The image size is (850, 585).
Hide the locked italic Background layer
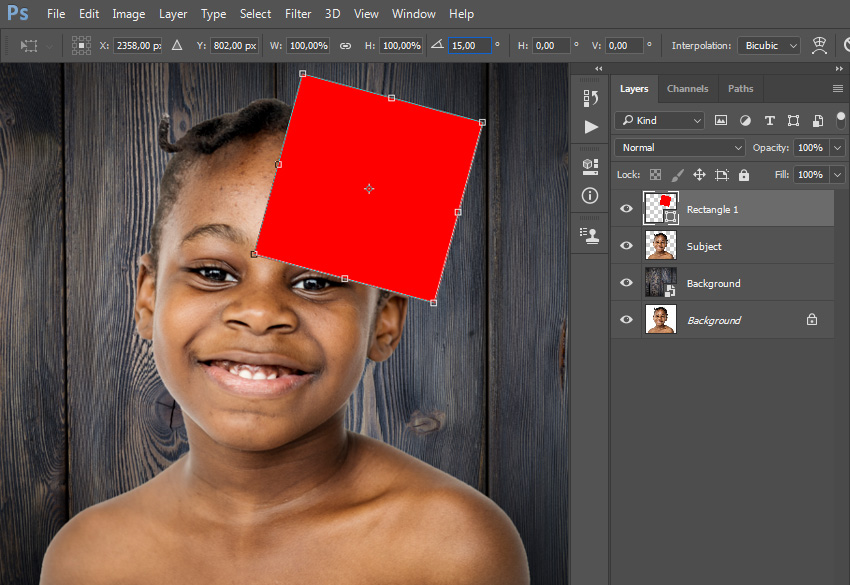coord(626,319)
